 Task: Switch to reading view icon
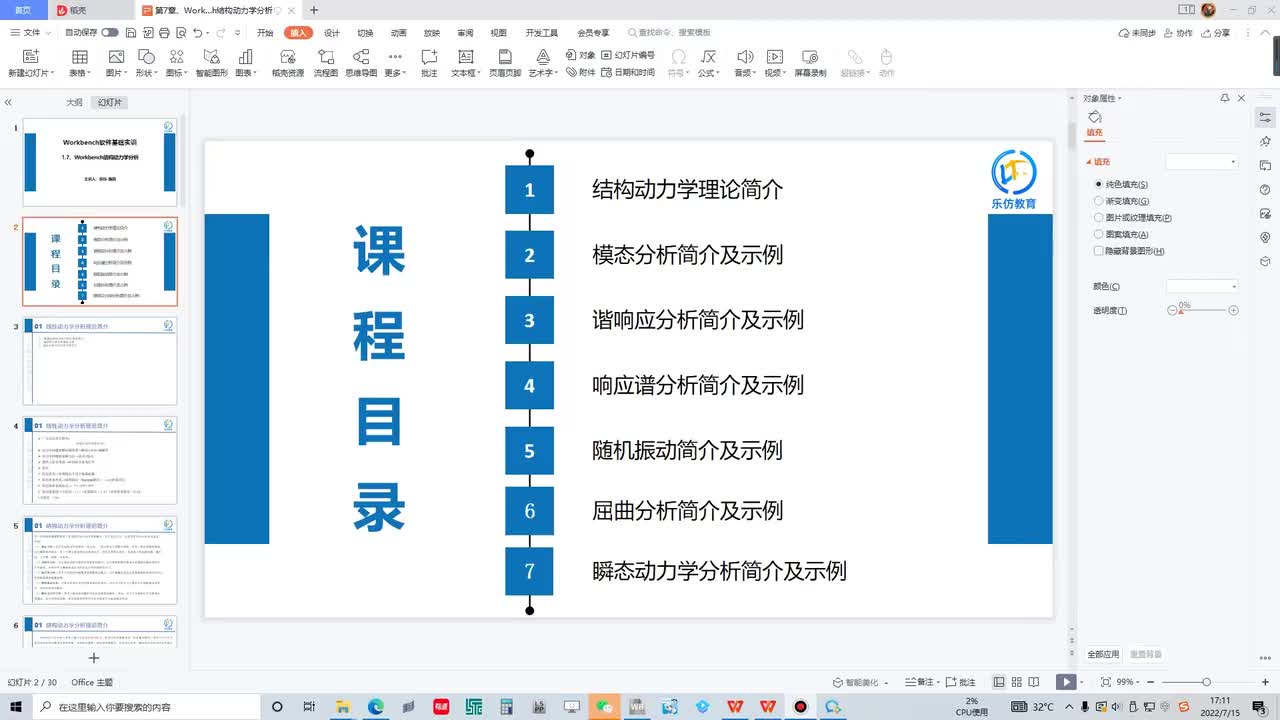[x=1034, y=682]
